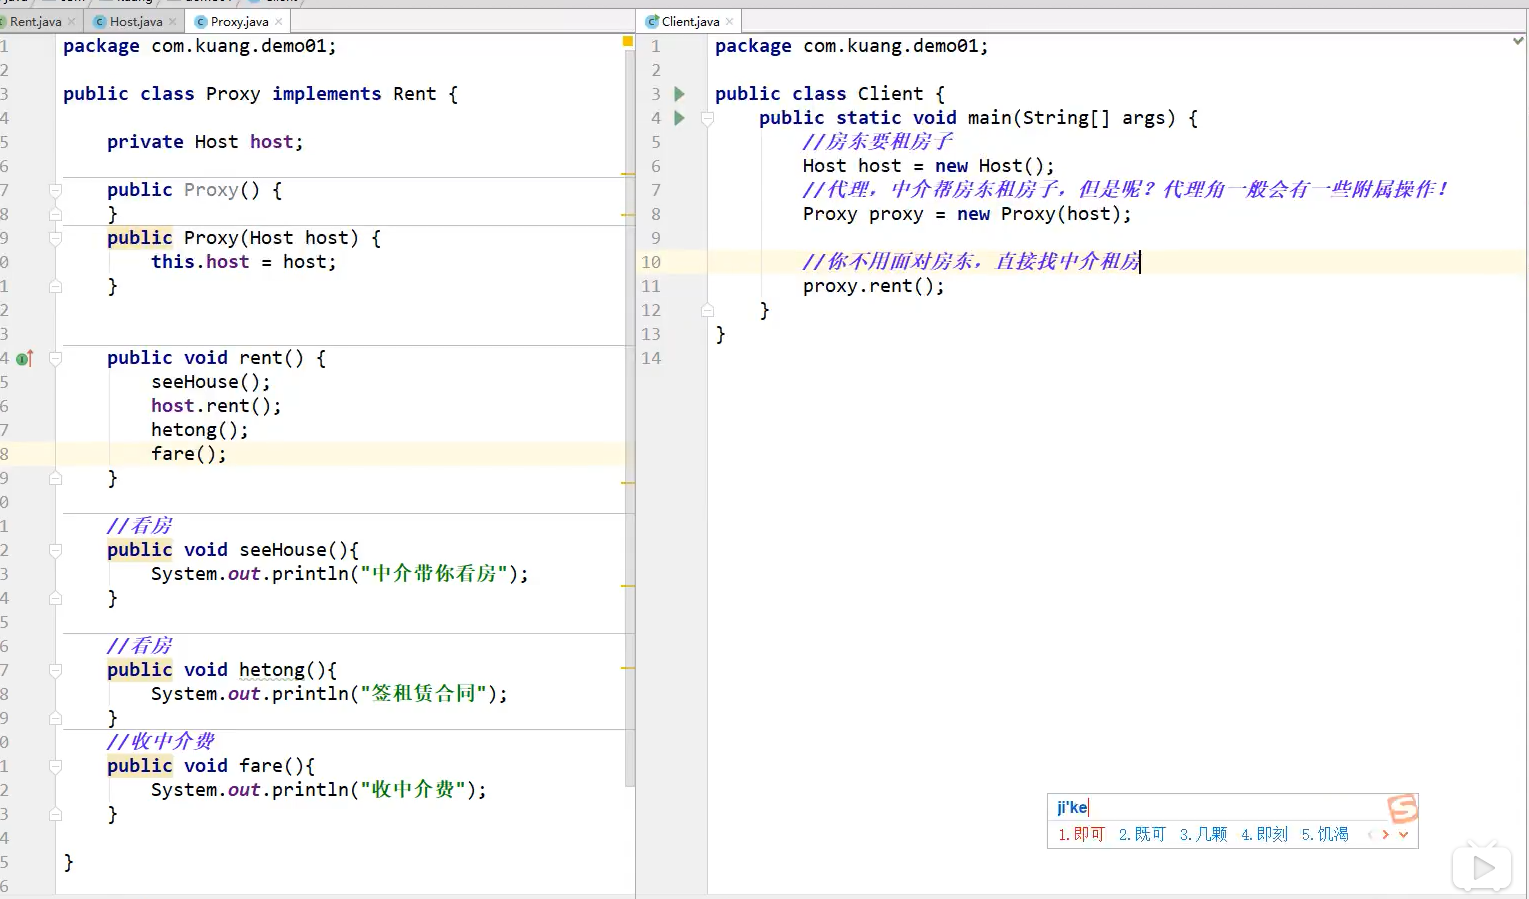Collapse the fold marker beside 'public Proxy() {'

pyautogui.click(x=56, y=190)
